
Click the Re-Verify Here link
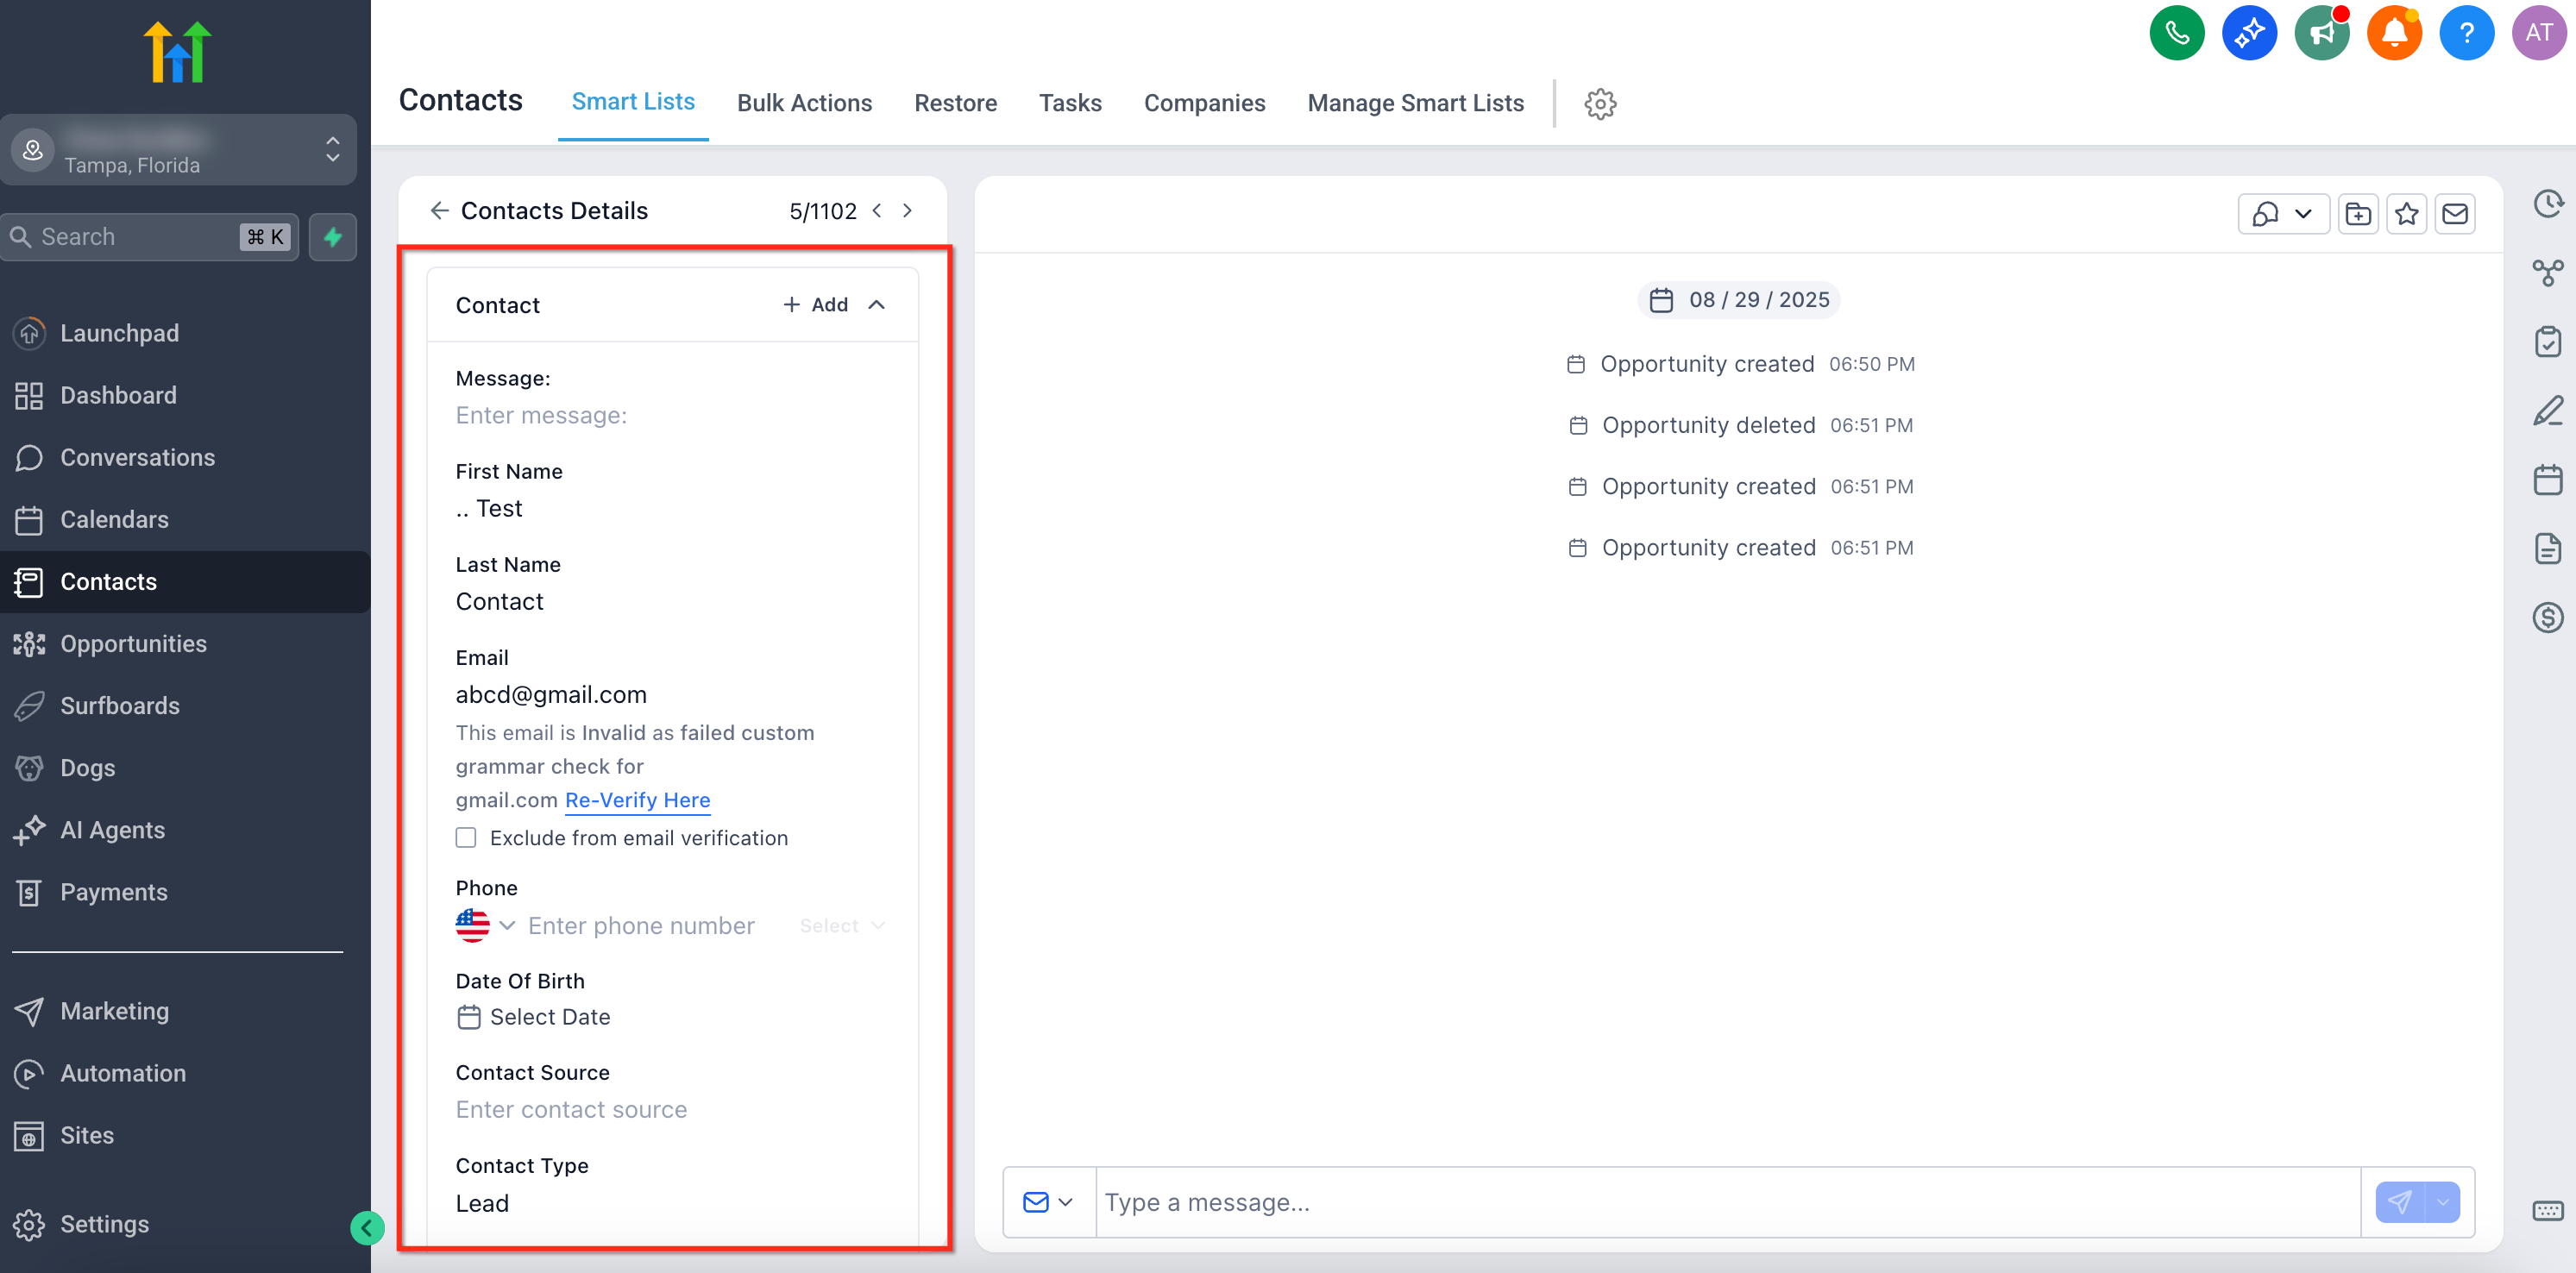click(x=637, y=800)
